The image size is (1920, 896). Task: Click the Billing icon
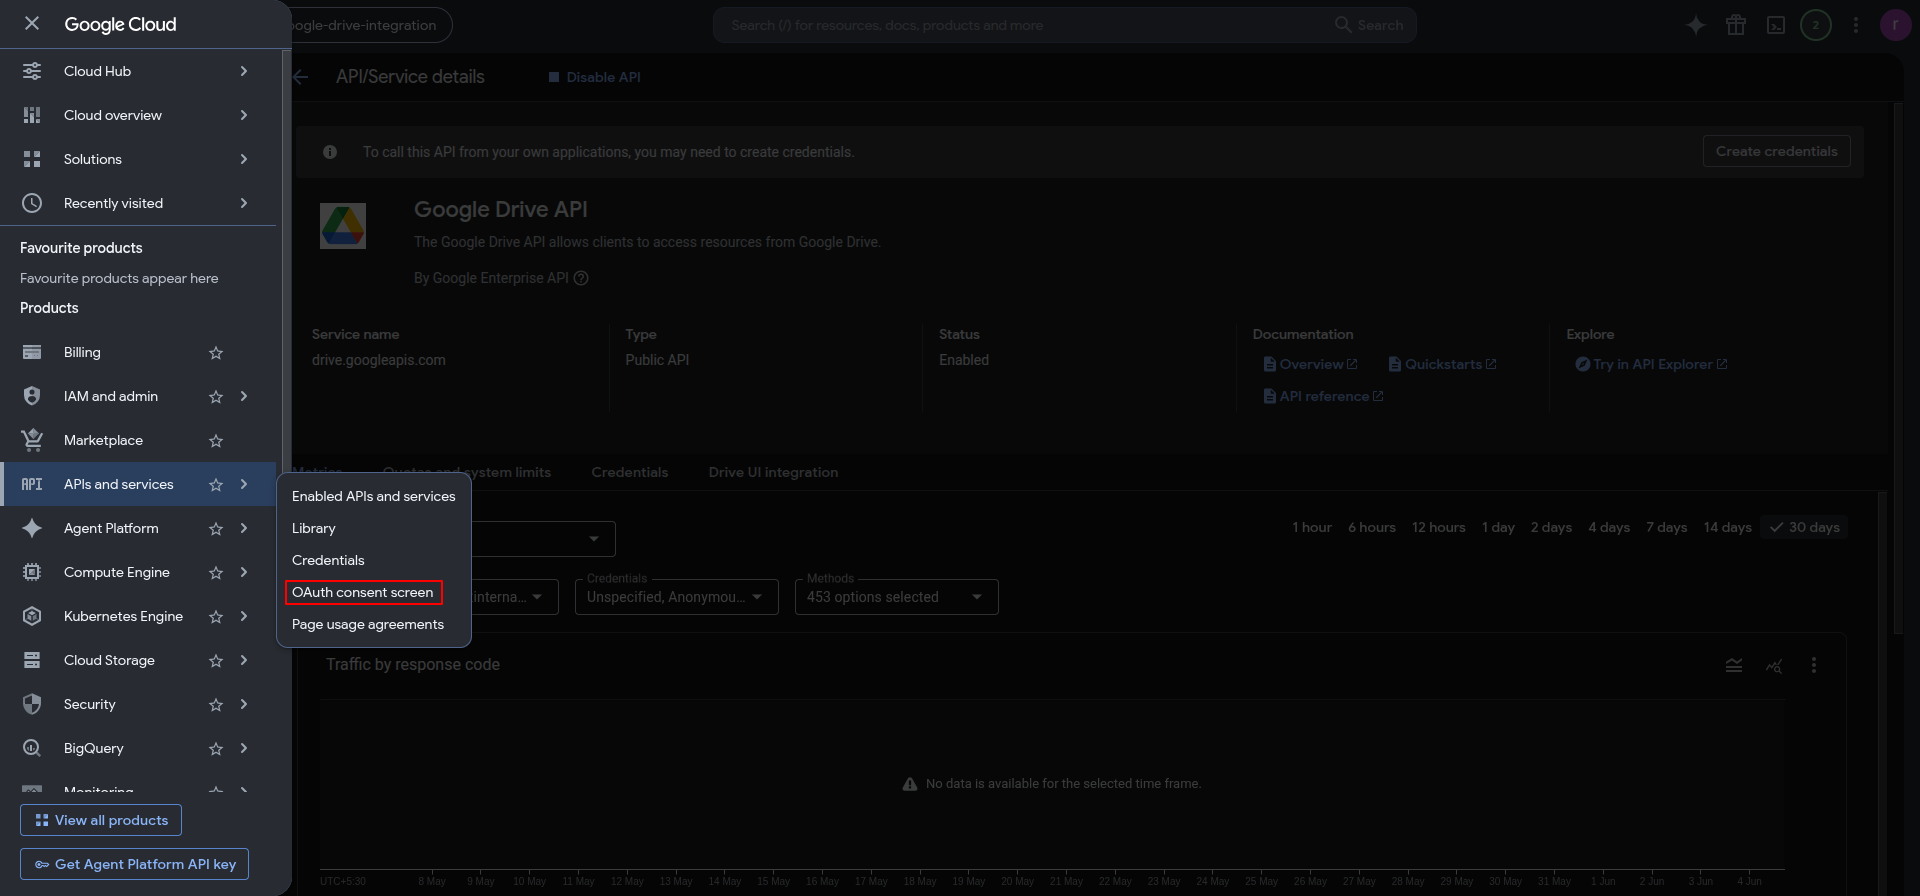[x=32, y=352]
